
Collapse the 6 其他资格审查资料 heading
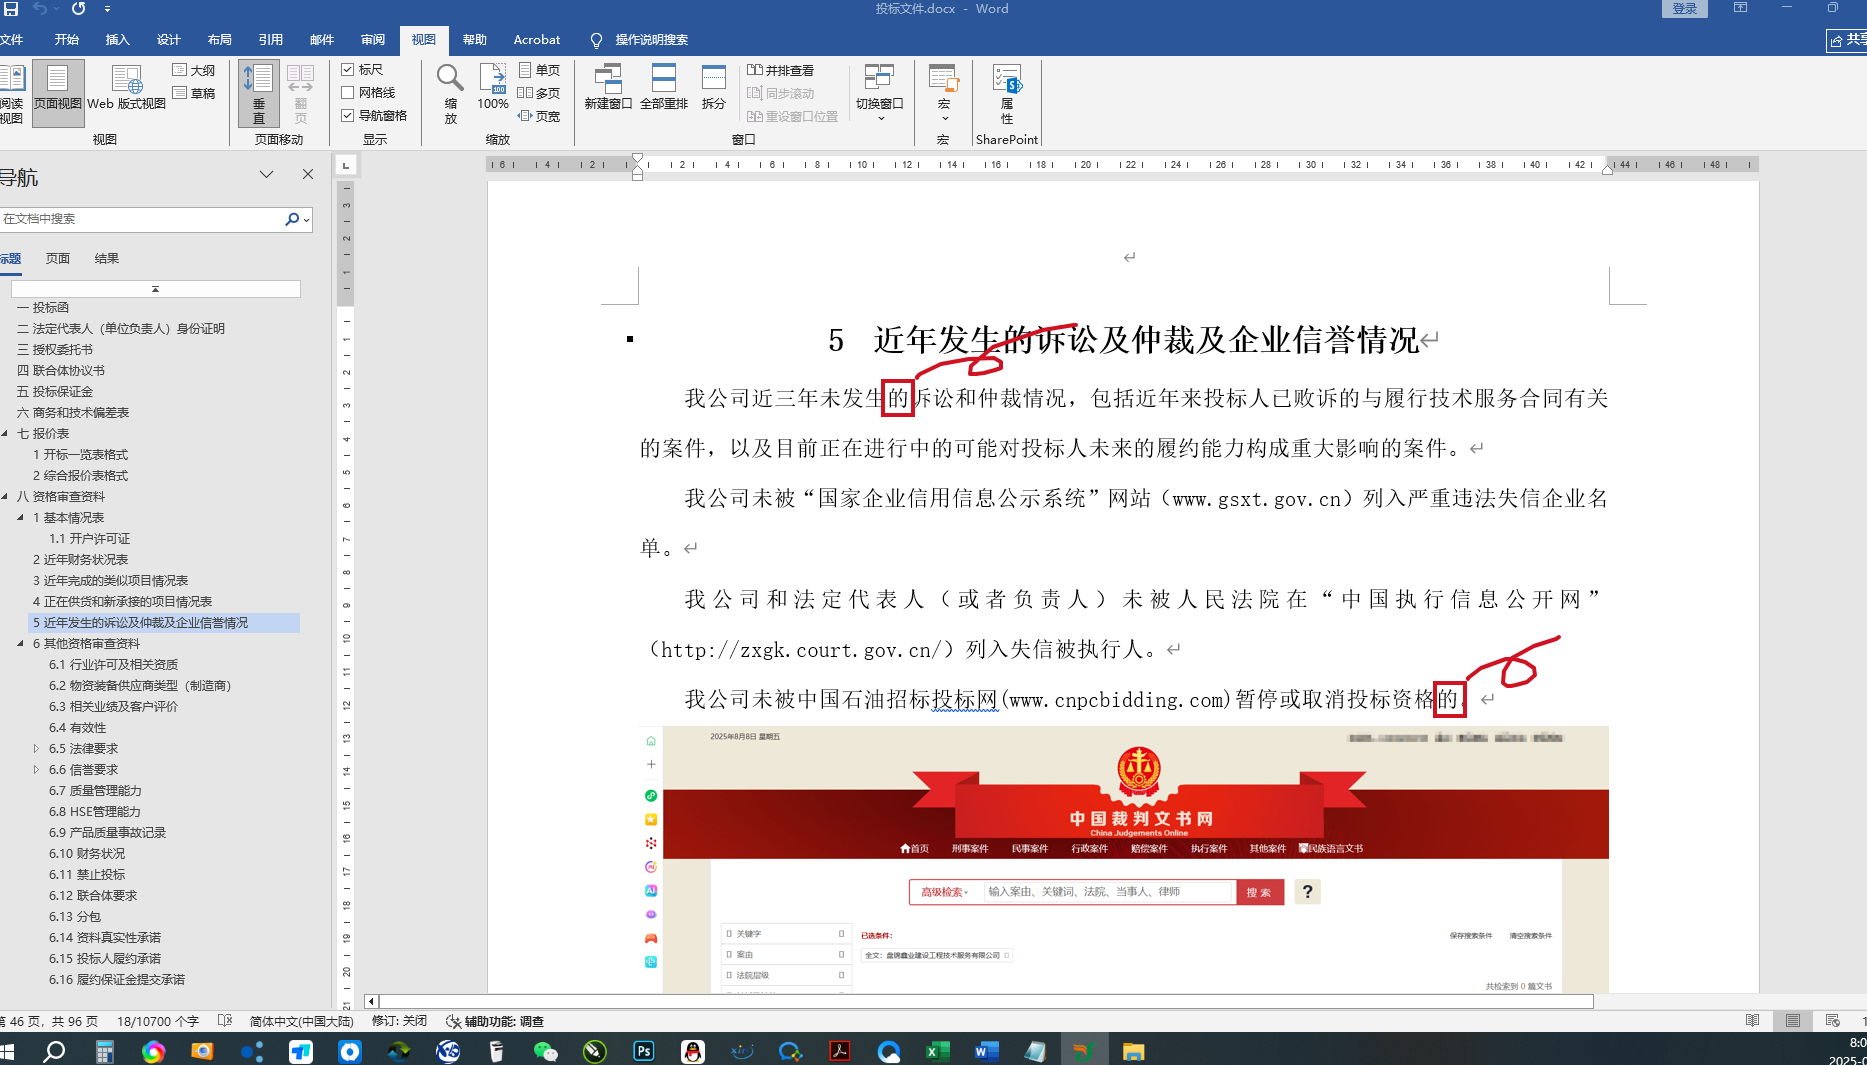coord(21,643)
